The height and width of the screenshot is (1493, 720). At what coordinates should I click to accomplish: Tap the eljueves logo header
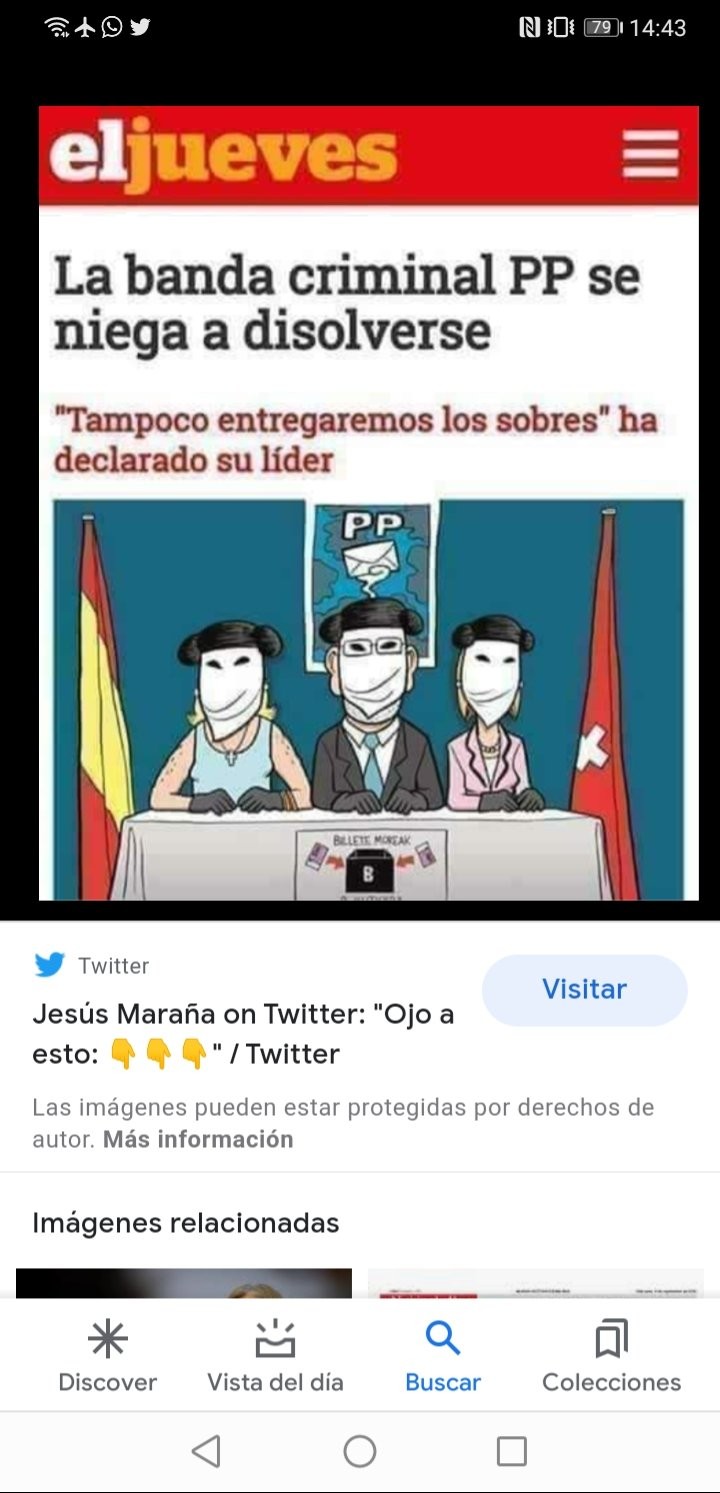click(223, 156)
